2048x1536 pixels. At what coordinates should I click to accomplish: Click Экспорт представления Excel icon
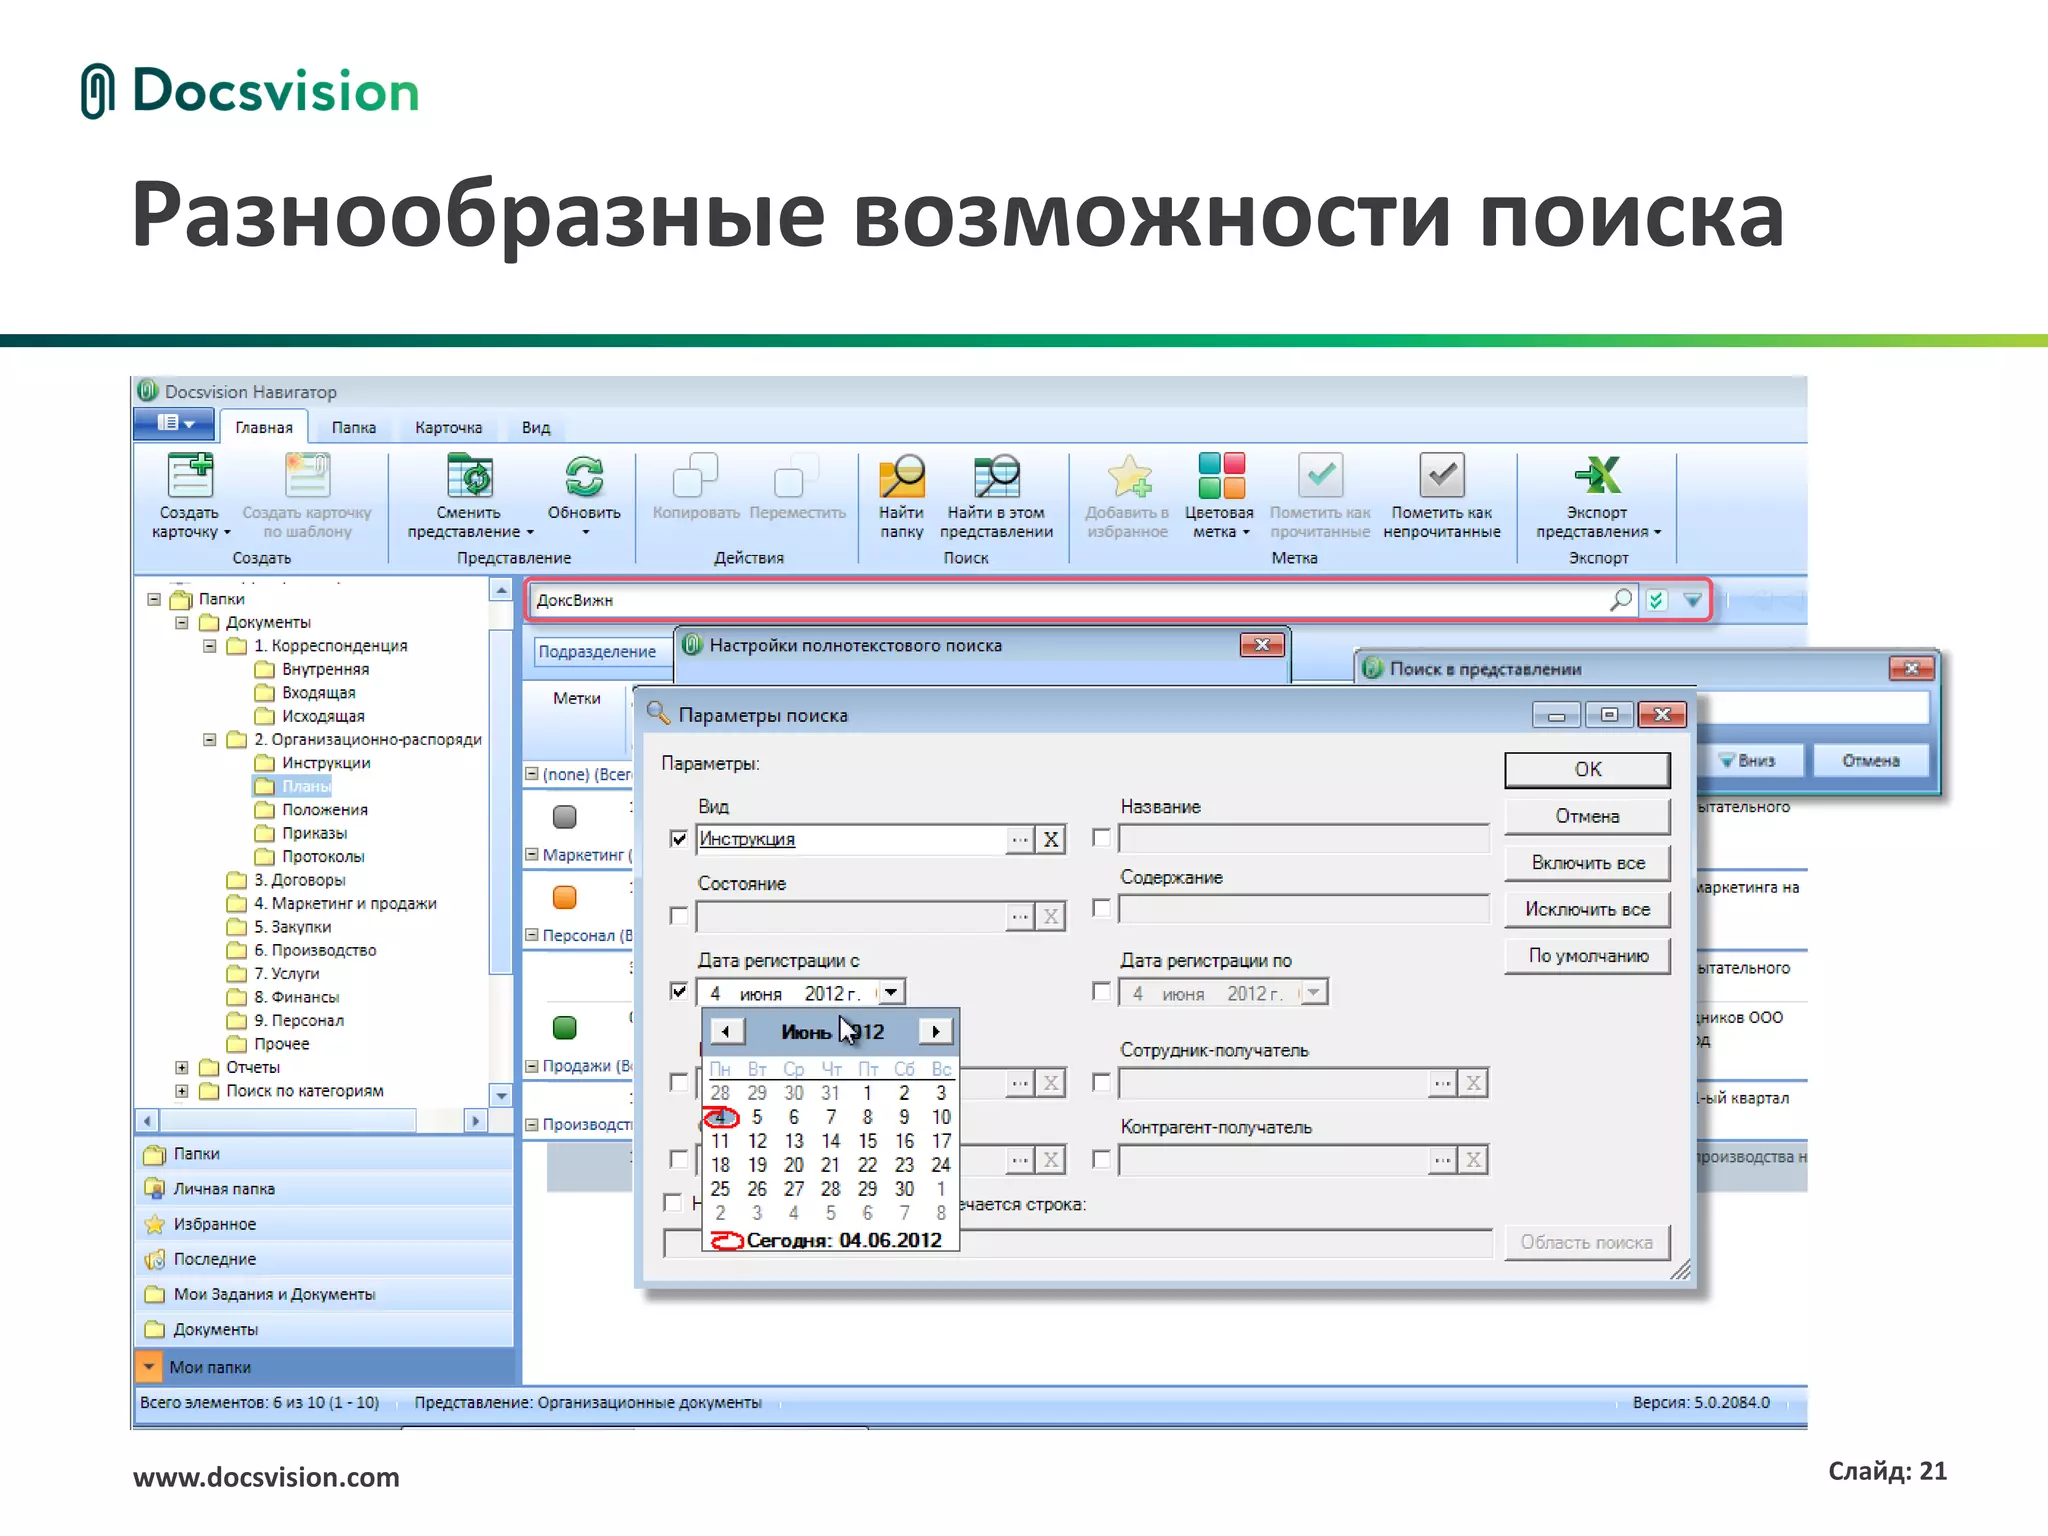[x=1597, y=476]
